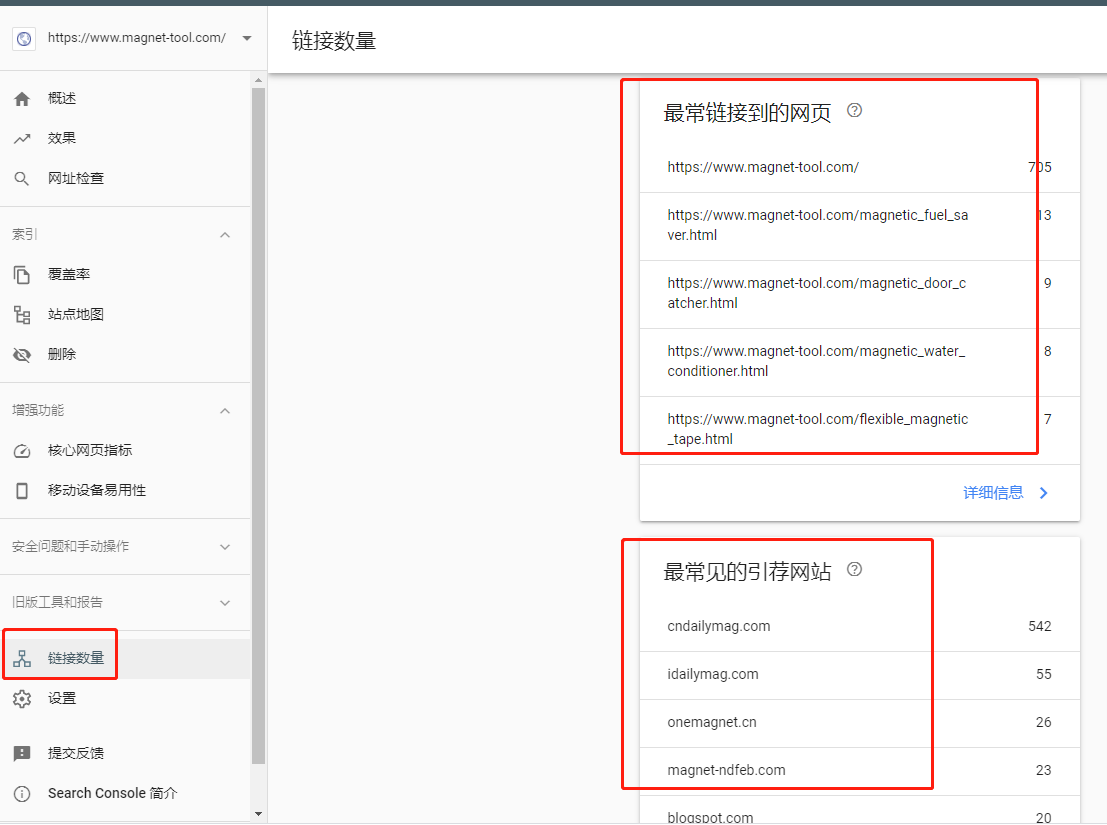The width and height of the screenshot is (1107, 825).
Task: Click the onemagnet.cn referrer row
Action: (859, 723)
